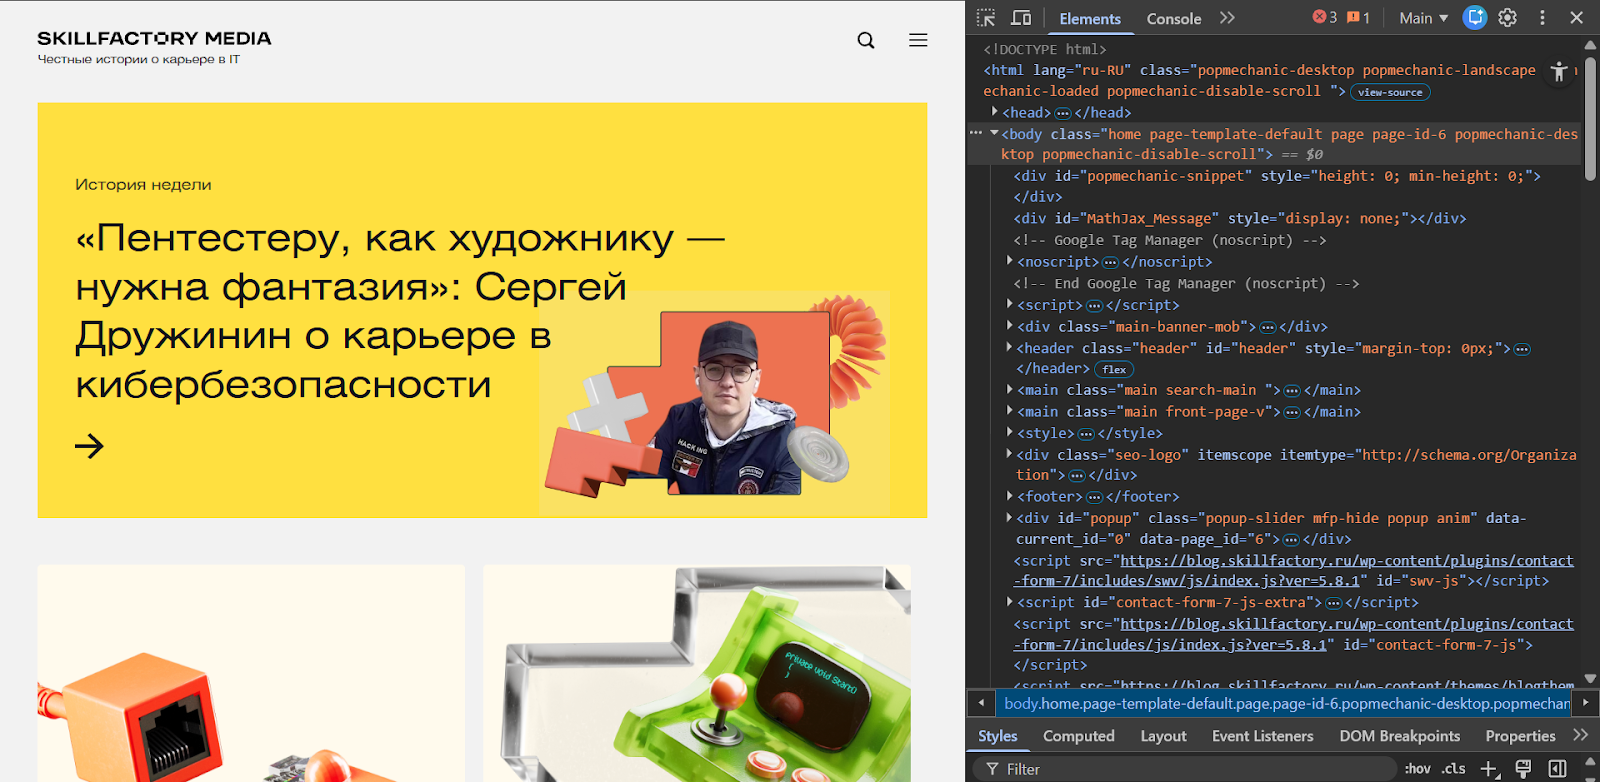Open the DevTools three-dot customize menu
Screen dimensions: 1600x782
coord(1542,18)
